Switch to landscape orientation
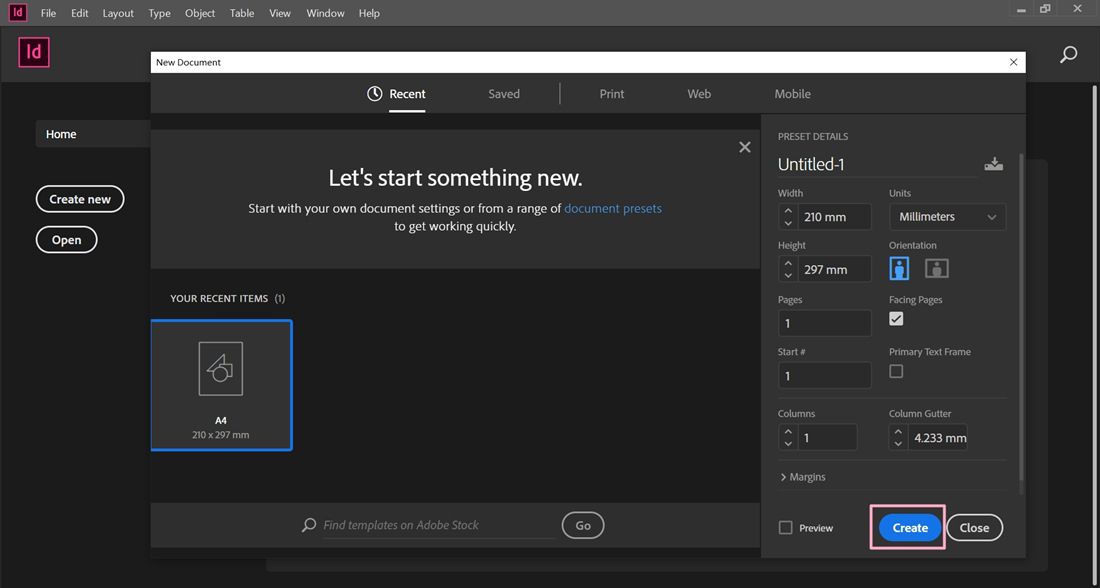This screenshot has width=1100, height=588. tap(937, 267)
